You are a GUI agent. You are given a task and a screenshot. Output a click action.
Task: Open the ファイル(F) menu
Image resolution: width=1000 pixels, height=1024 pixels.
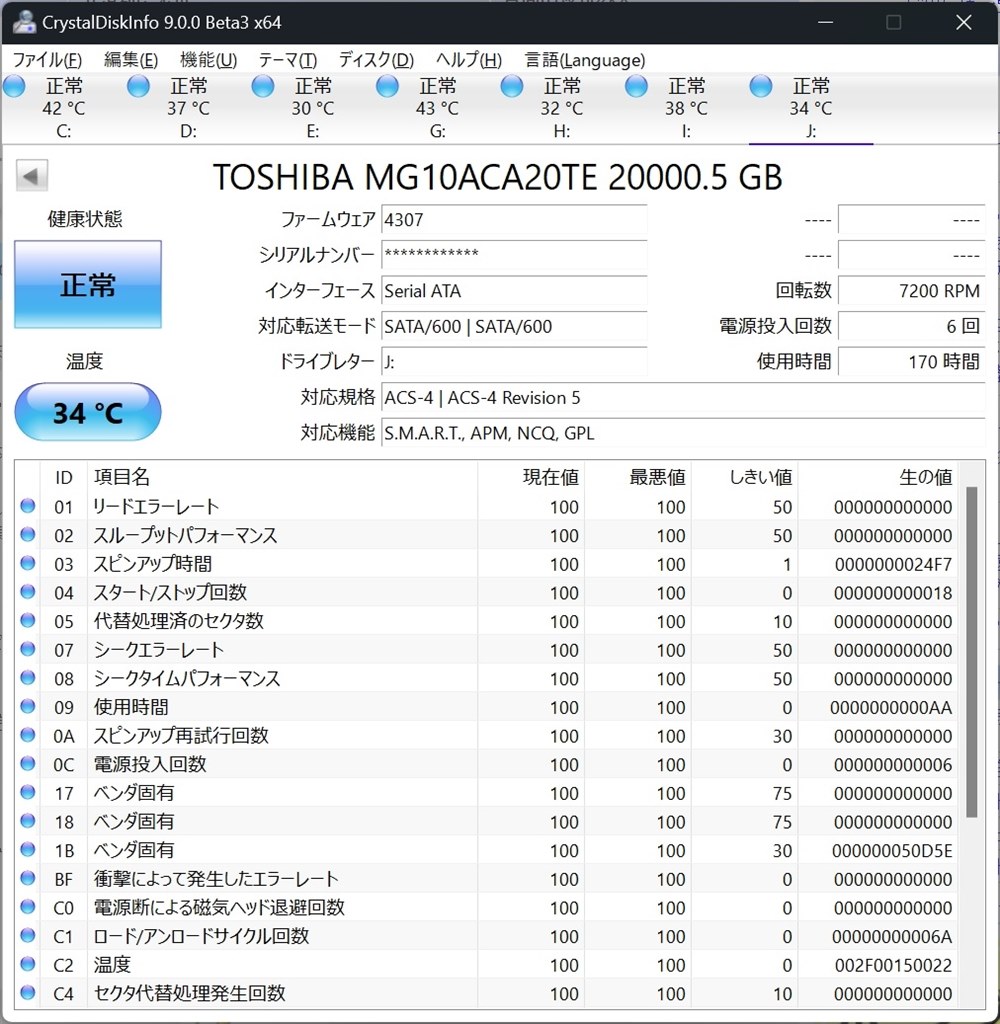pyautogui.click(x=46, y=60)
